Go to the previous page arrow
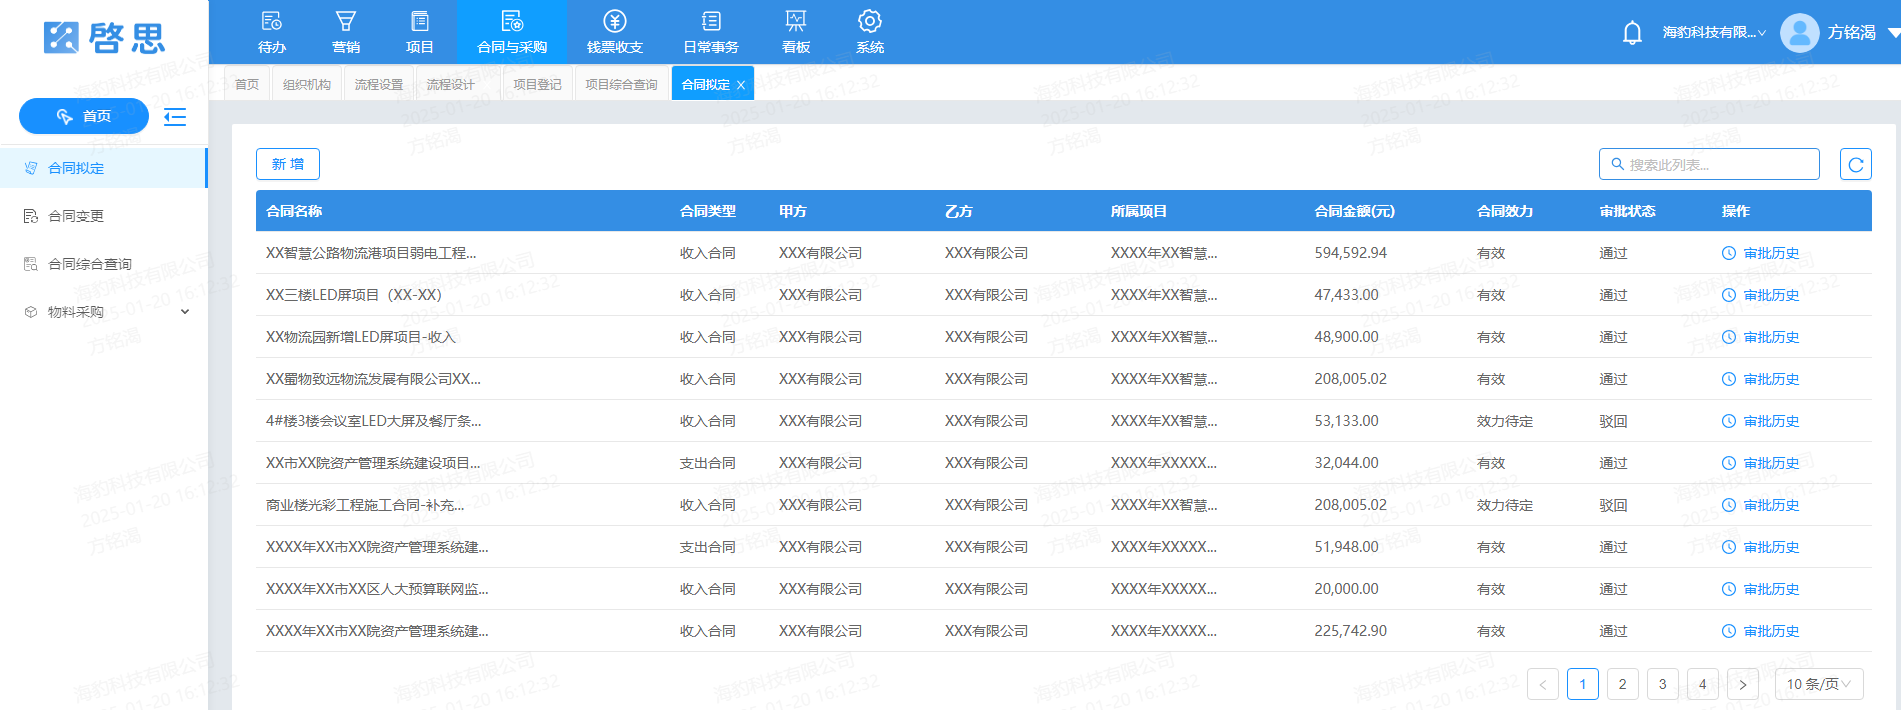Screen dimensions: 1901x710 coord(1543,684)
